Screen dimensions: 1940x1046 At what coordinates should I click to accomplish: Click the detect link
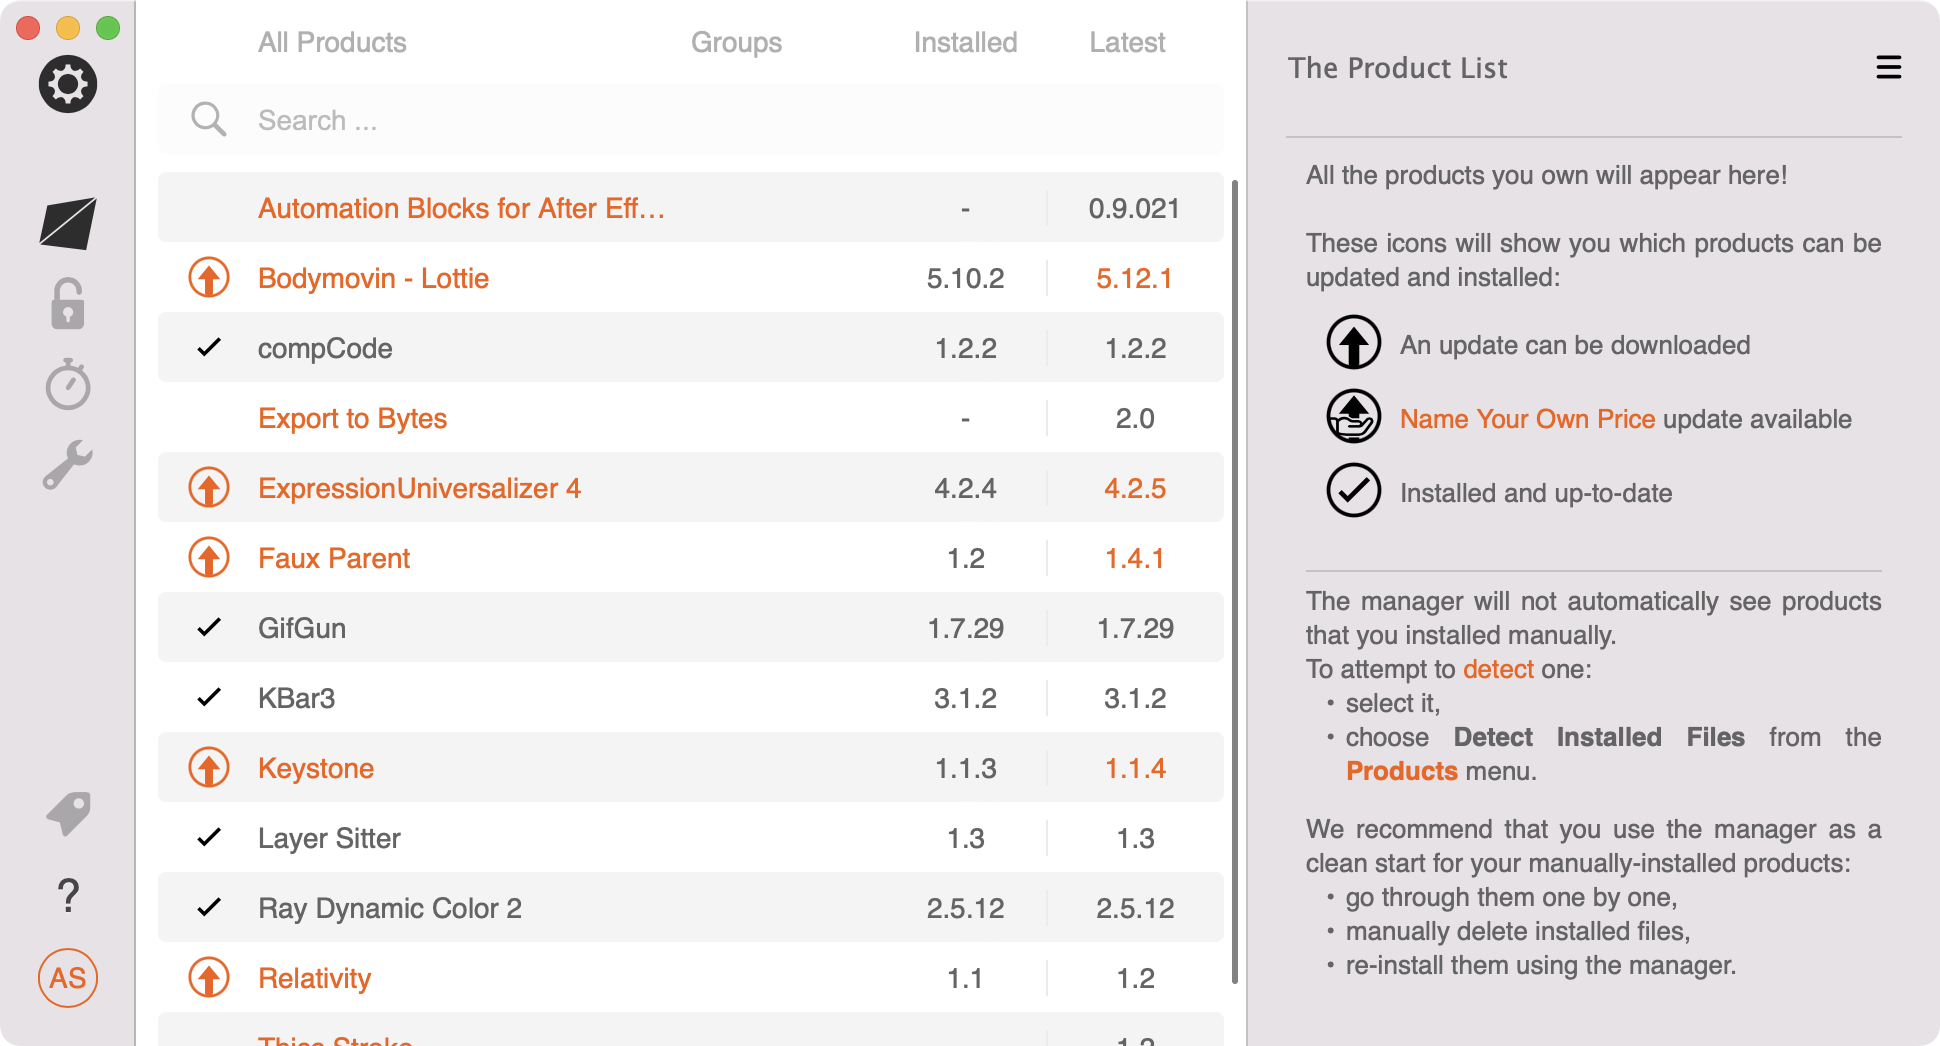coord(1498,669)
